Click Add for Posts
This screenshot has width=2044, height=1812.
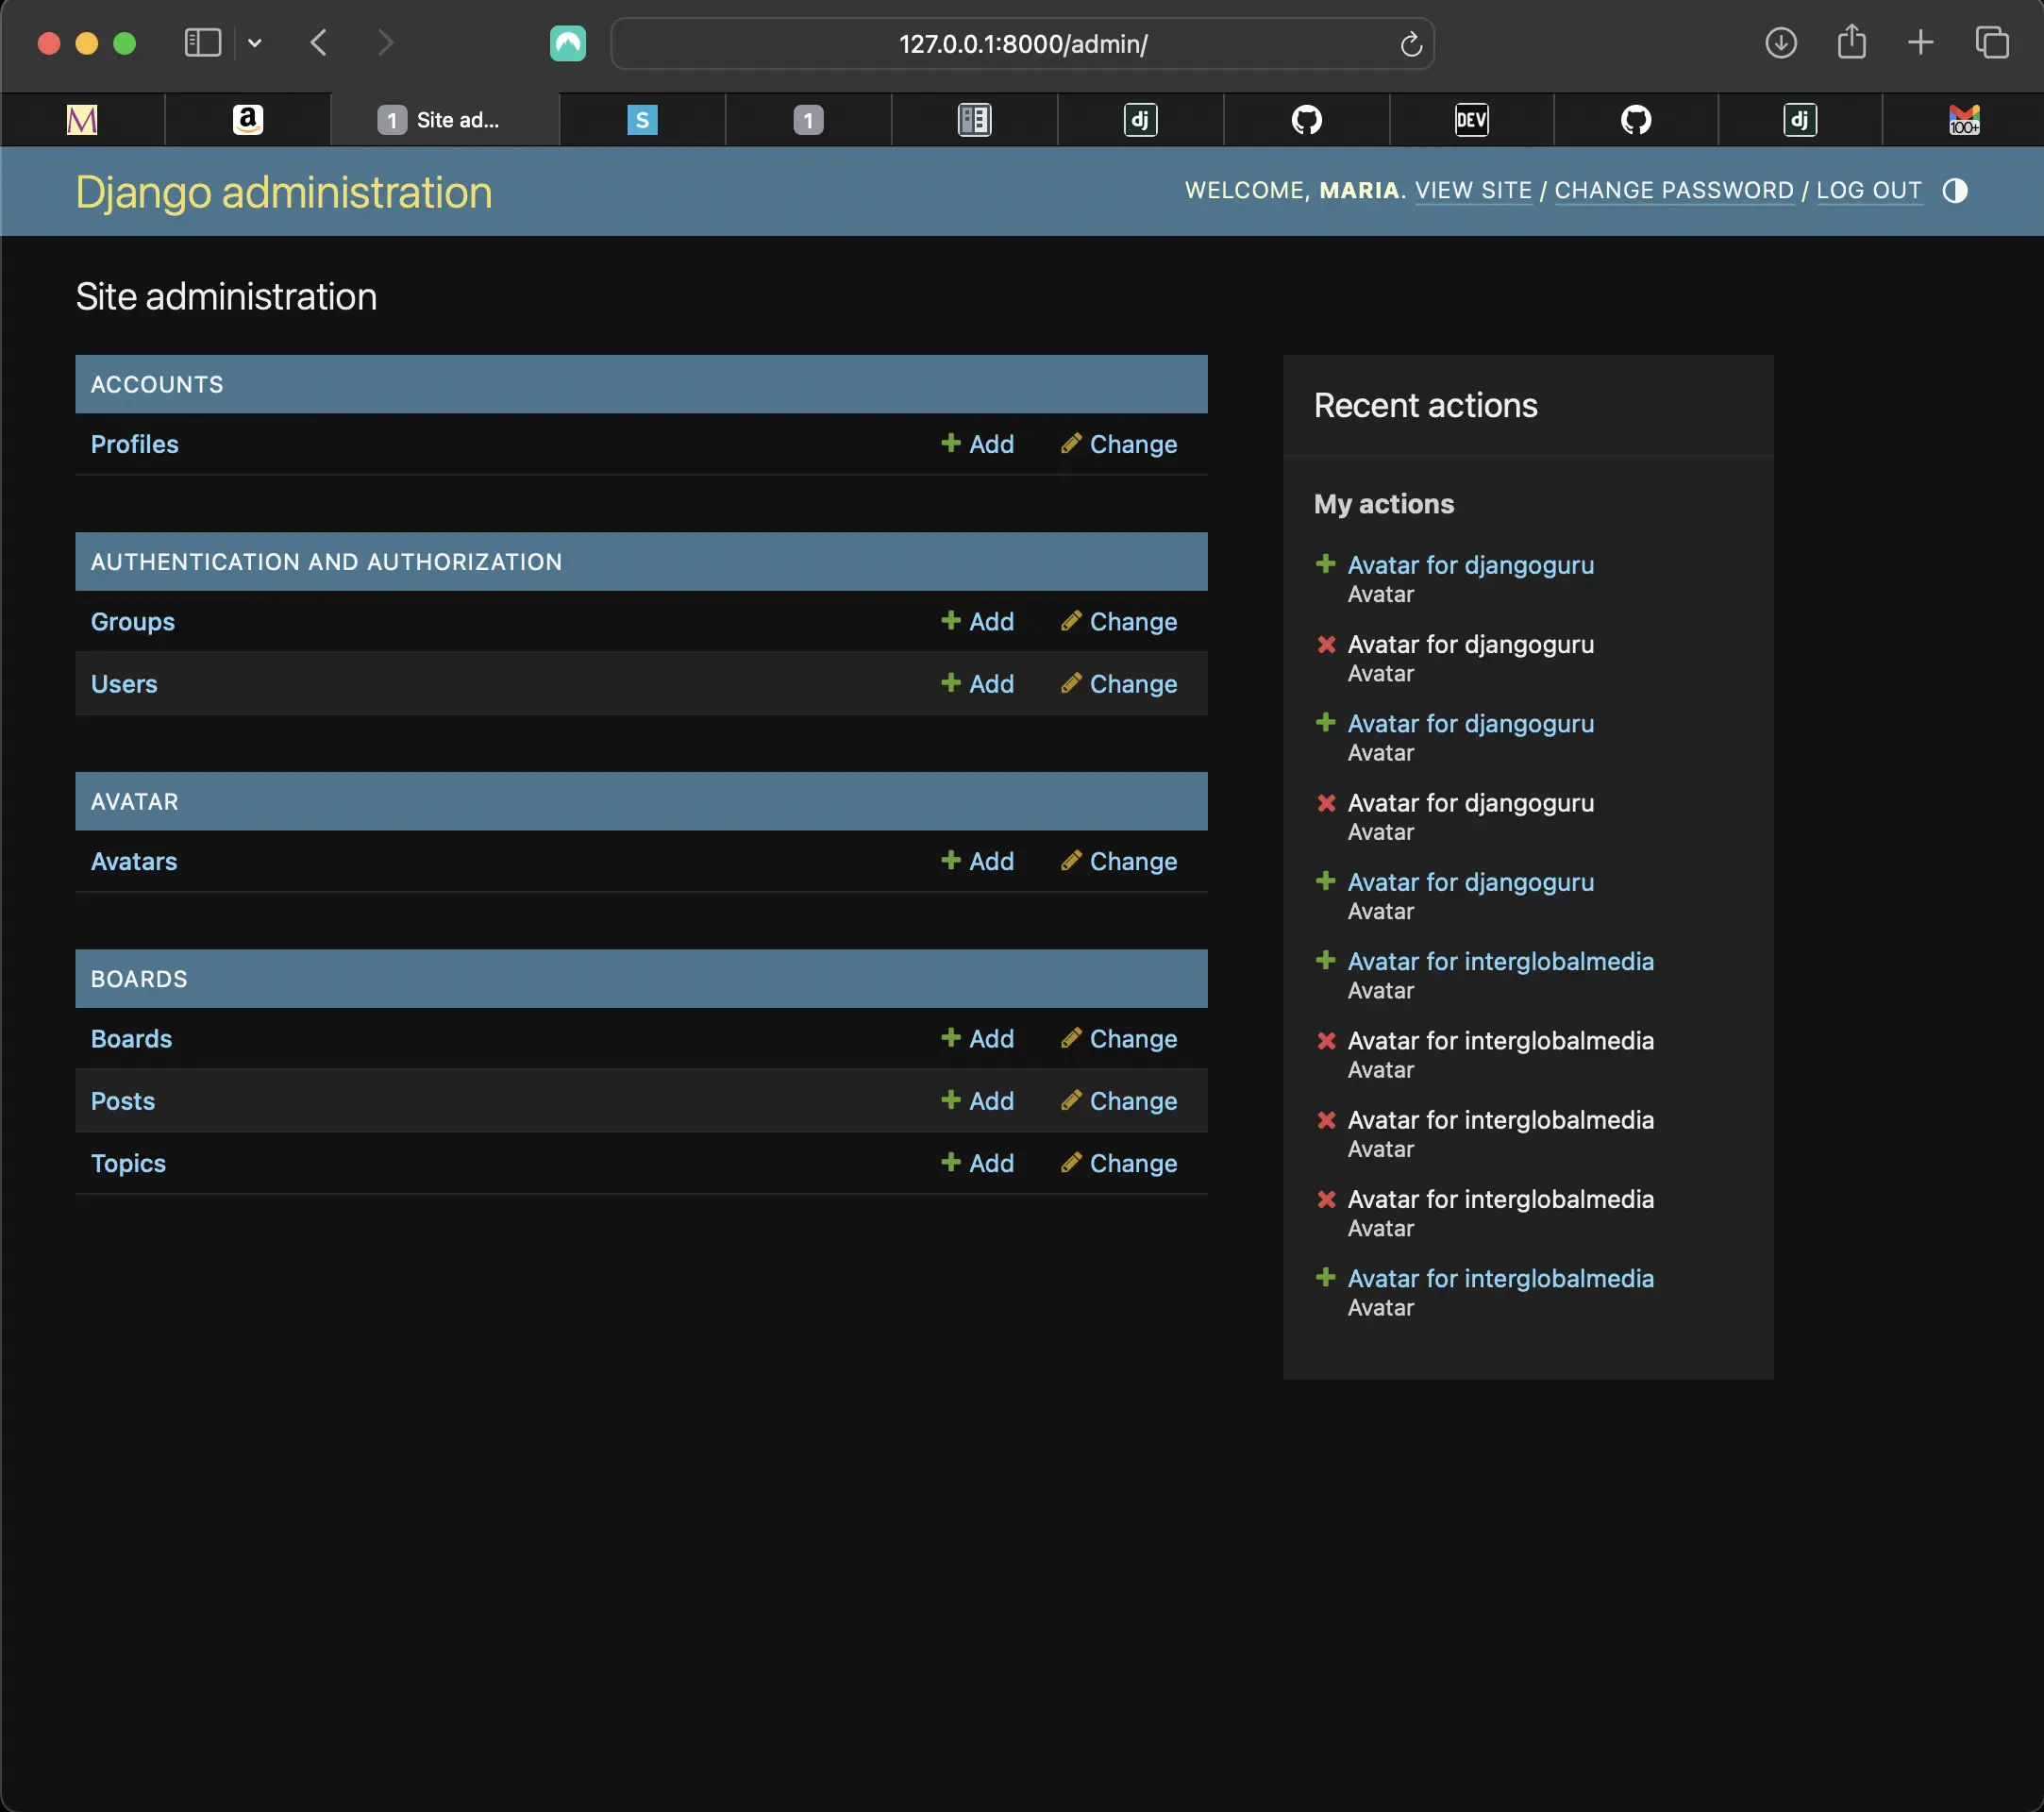[x=977, y=1101]
